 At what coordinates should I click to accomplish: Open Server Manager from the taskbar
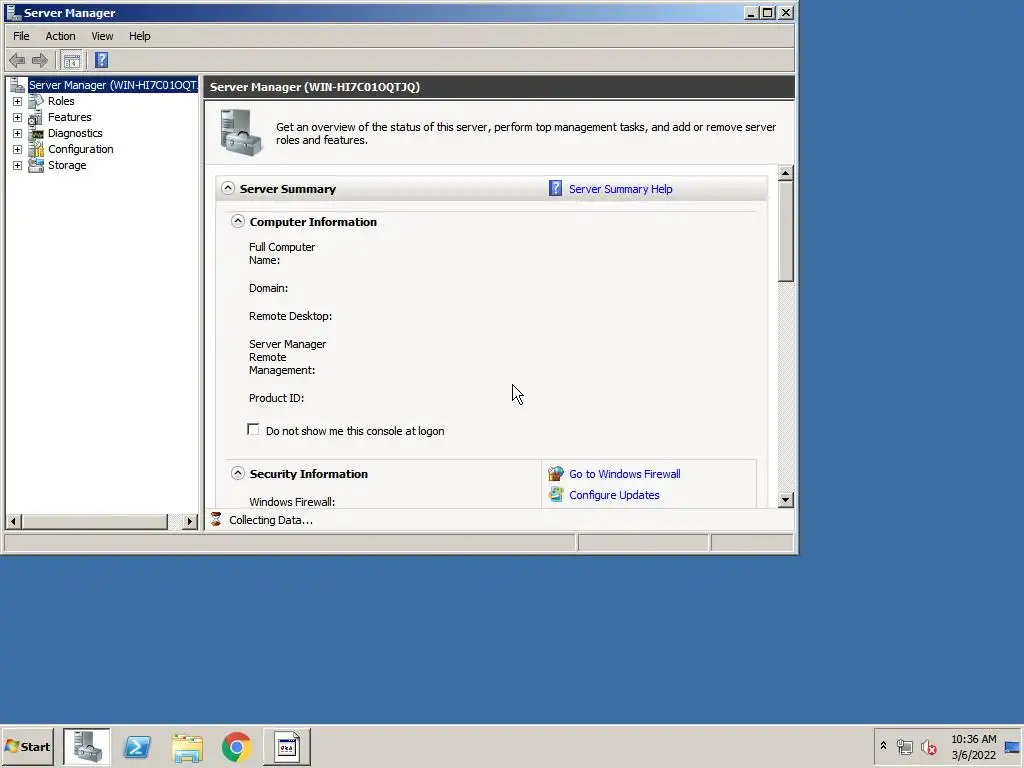click(x=87, y=746)
